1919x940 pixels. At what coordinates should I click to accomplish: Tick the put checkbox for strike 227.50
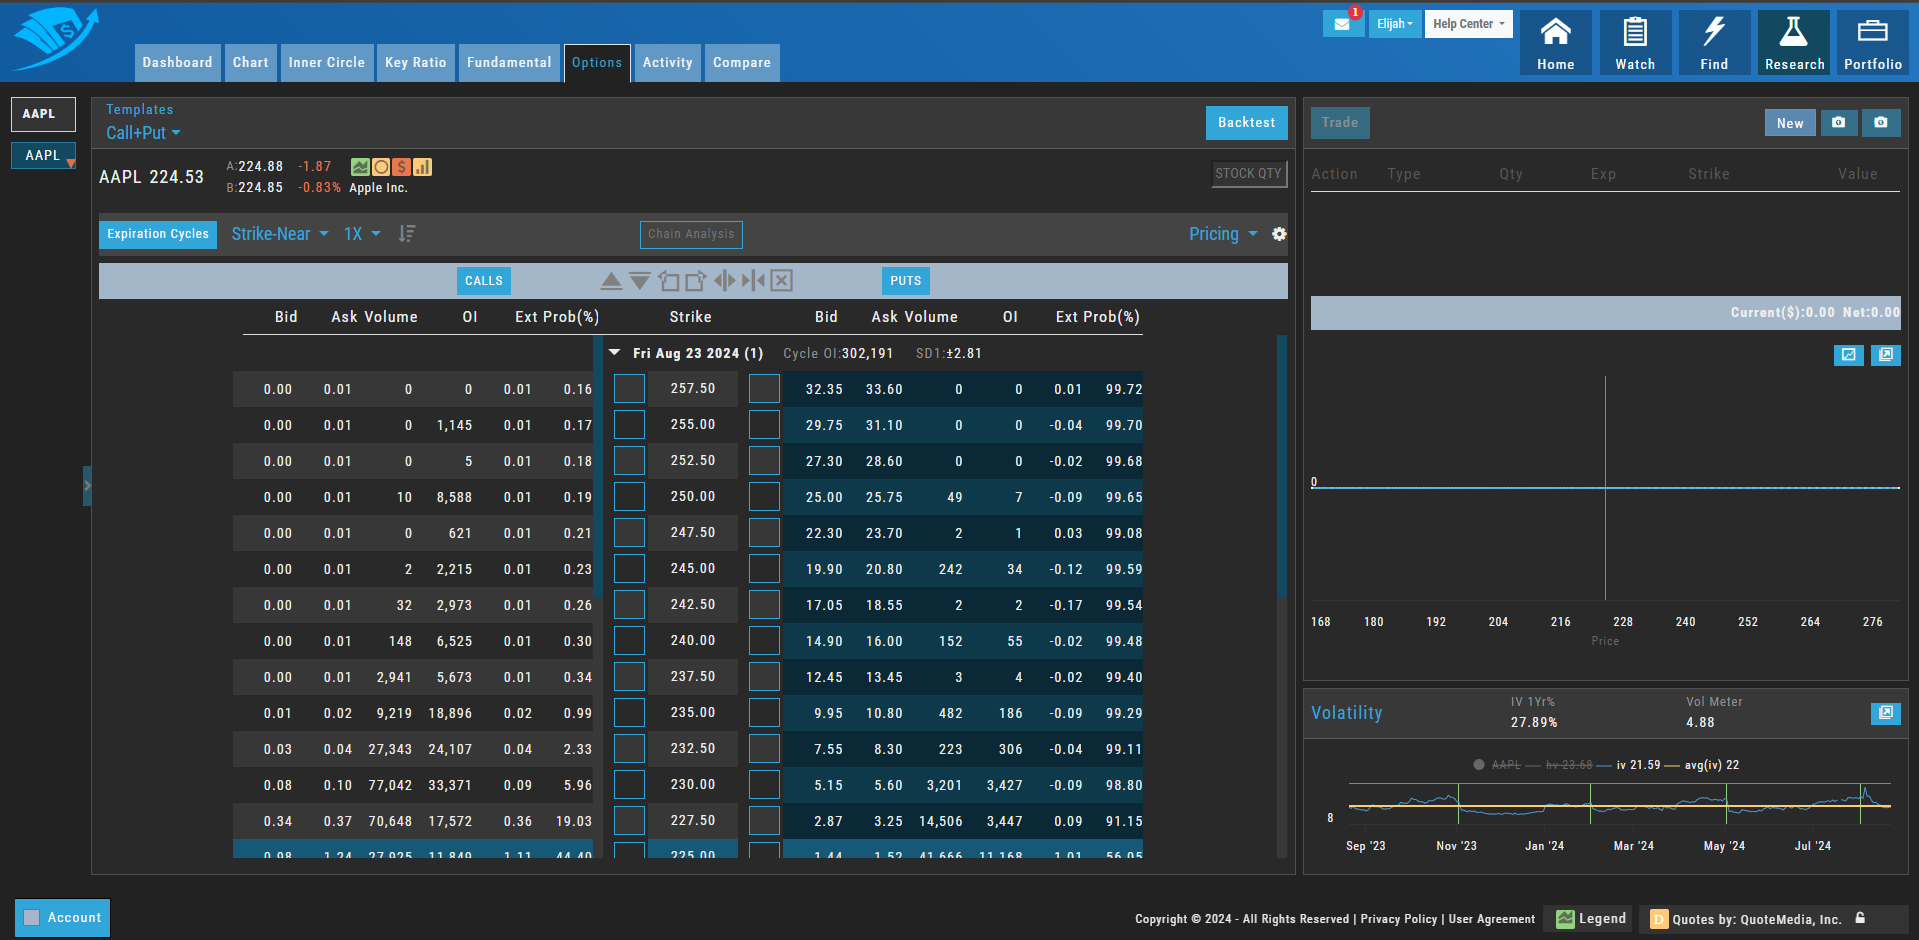click(764, 821)
